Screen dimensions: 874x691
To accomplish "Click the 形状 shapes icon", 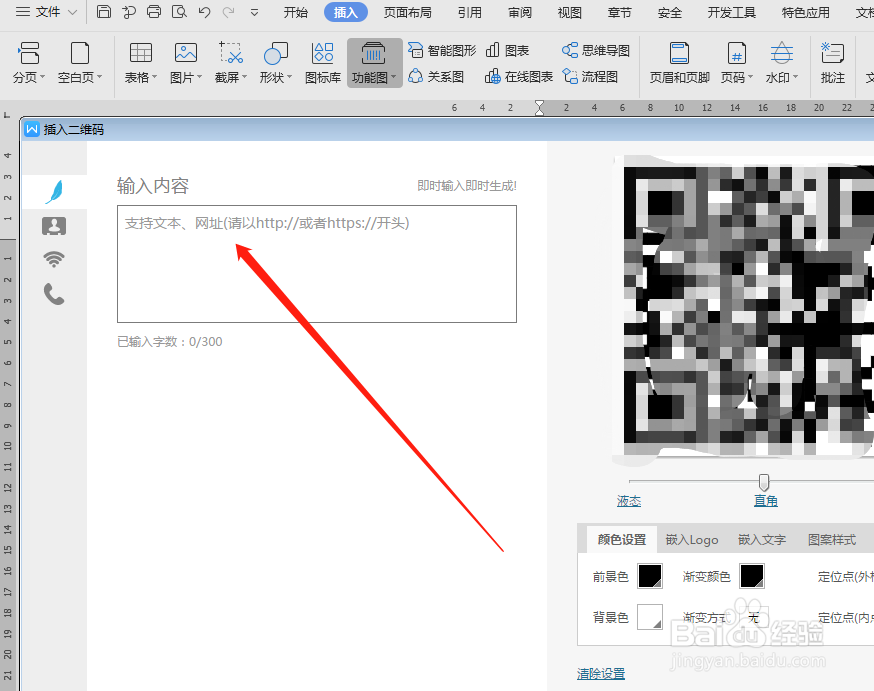I will [x=275, y=53].
